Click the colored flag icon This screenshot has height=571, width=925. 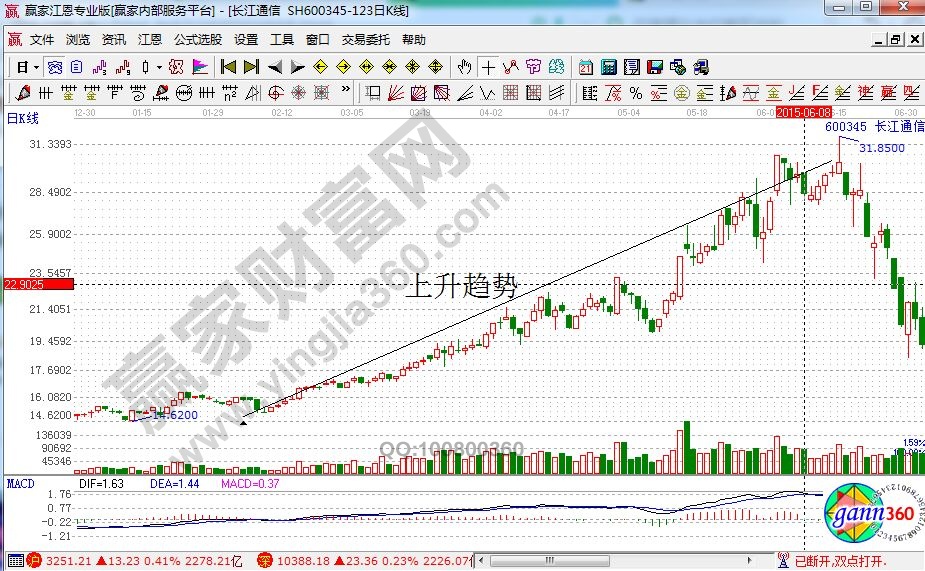pyautogui.click(x=200, y=67)
